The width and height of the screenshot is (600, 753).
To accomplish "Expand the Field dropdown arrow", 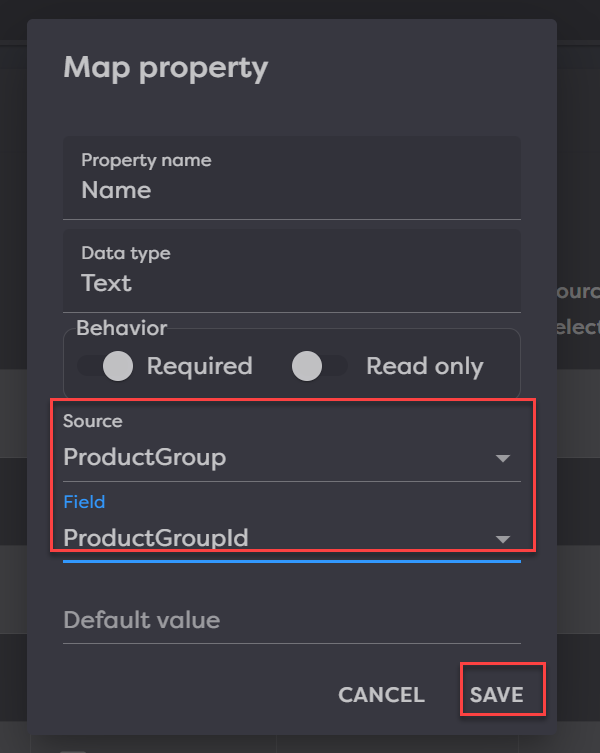I will point(502,539).
